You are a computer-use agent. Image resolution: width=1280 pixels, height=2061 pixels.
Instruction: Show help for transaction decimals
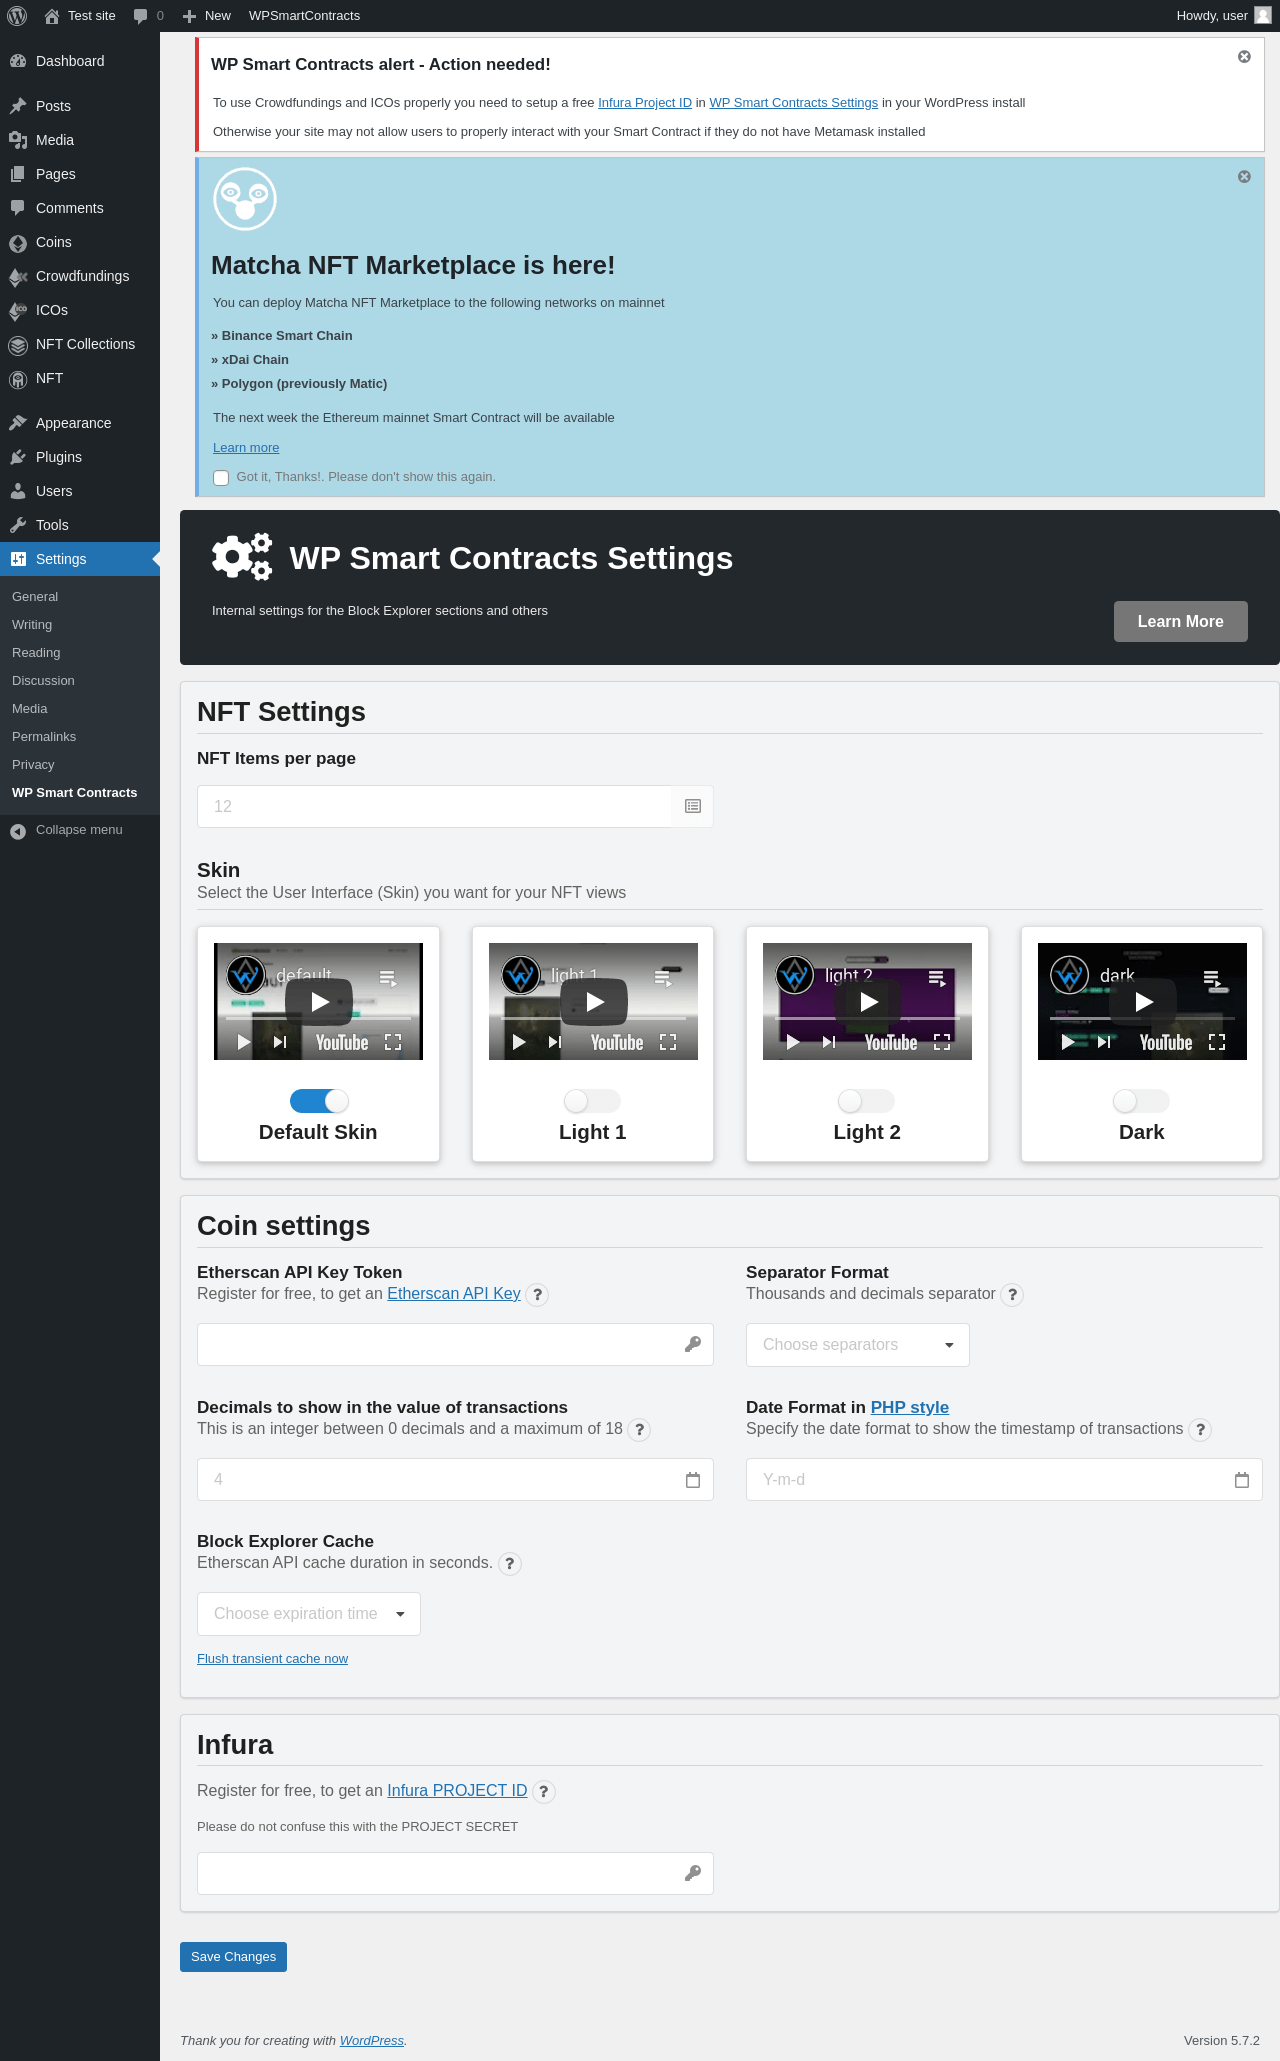(639, 1430)
